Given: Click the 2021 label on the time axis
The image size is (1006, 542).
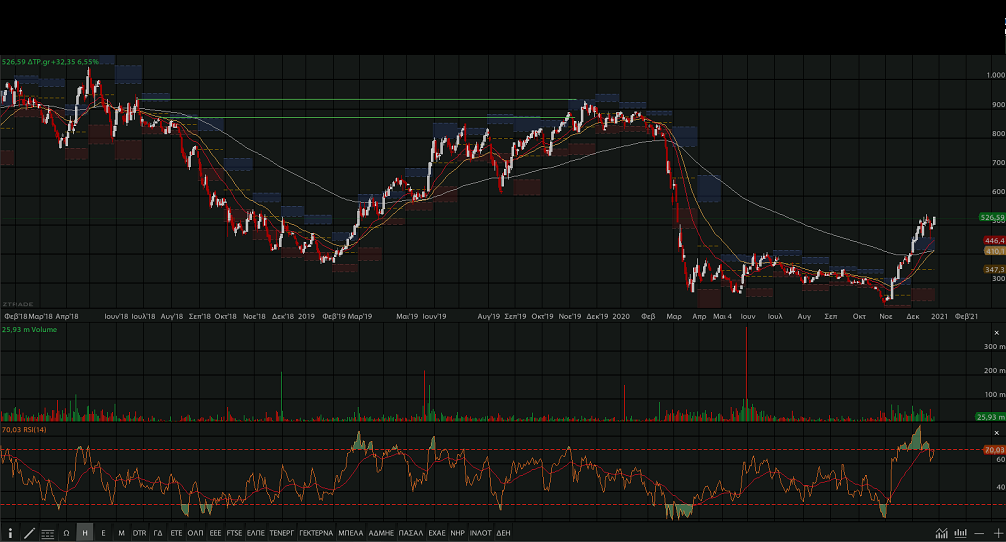Looking at the screenshot, I should click(939, 316).
